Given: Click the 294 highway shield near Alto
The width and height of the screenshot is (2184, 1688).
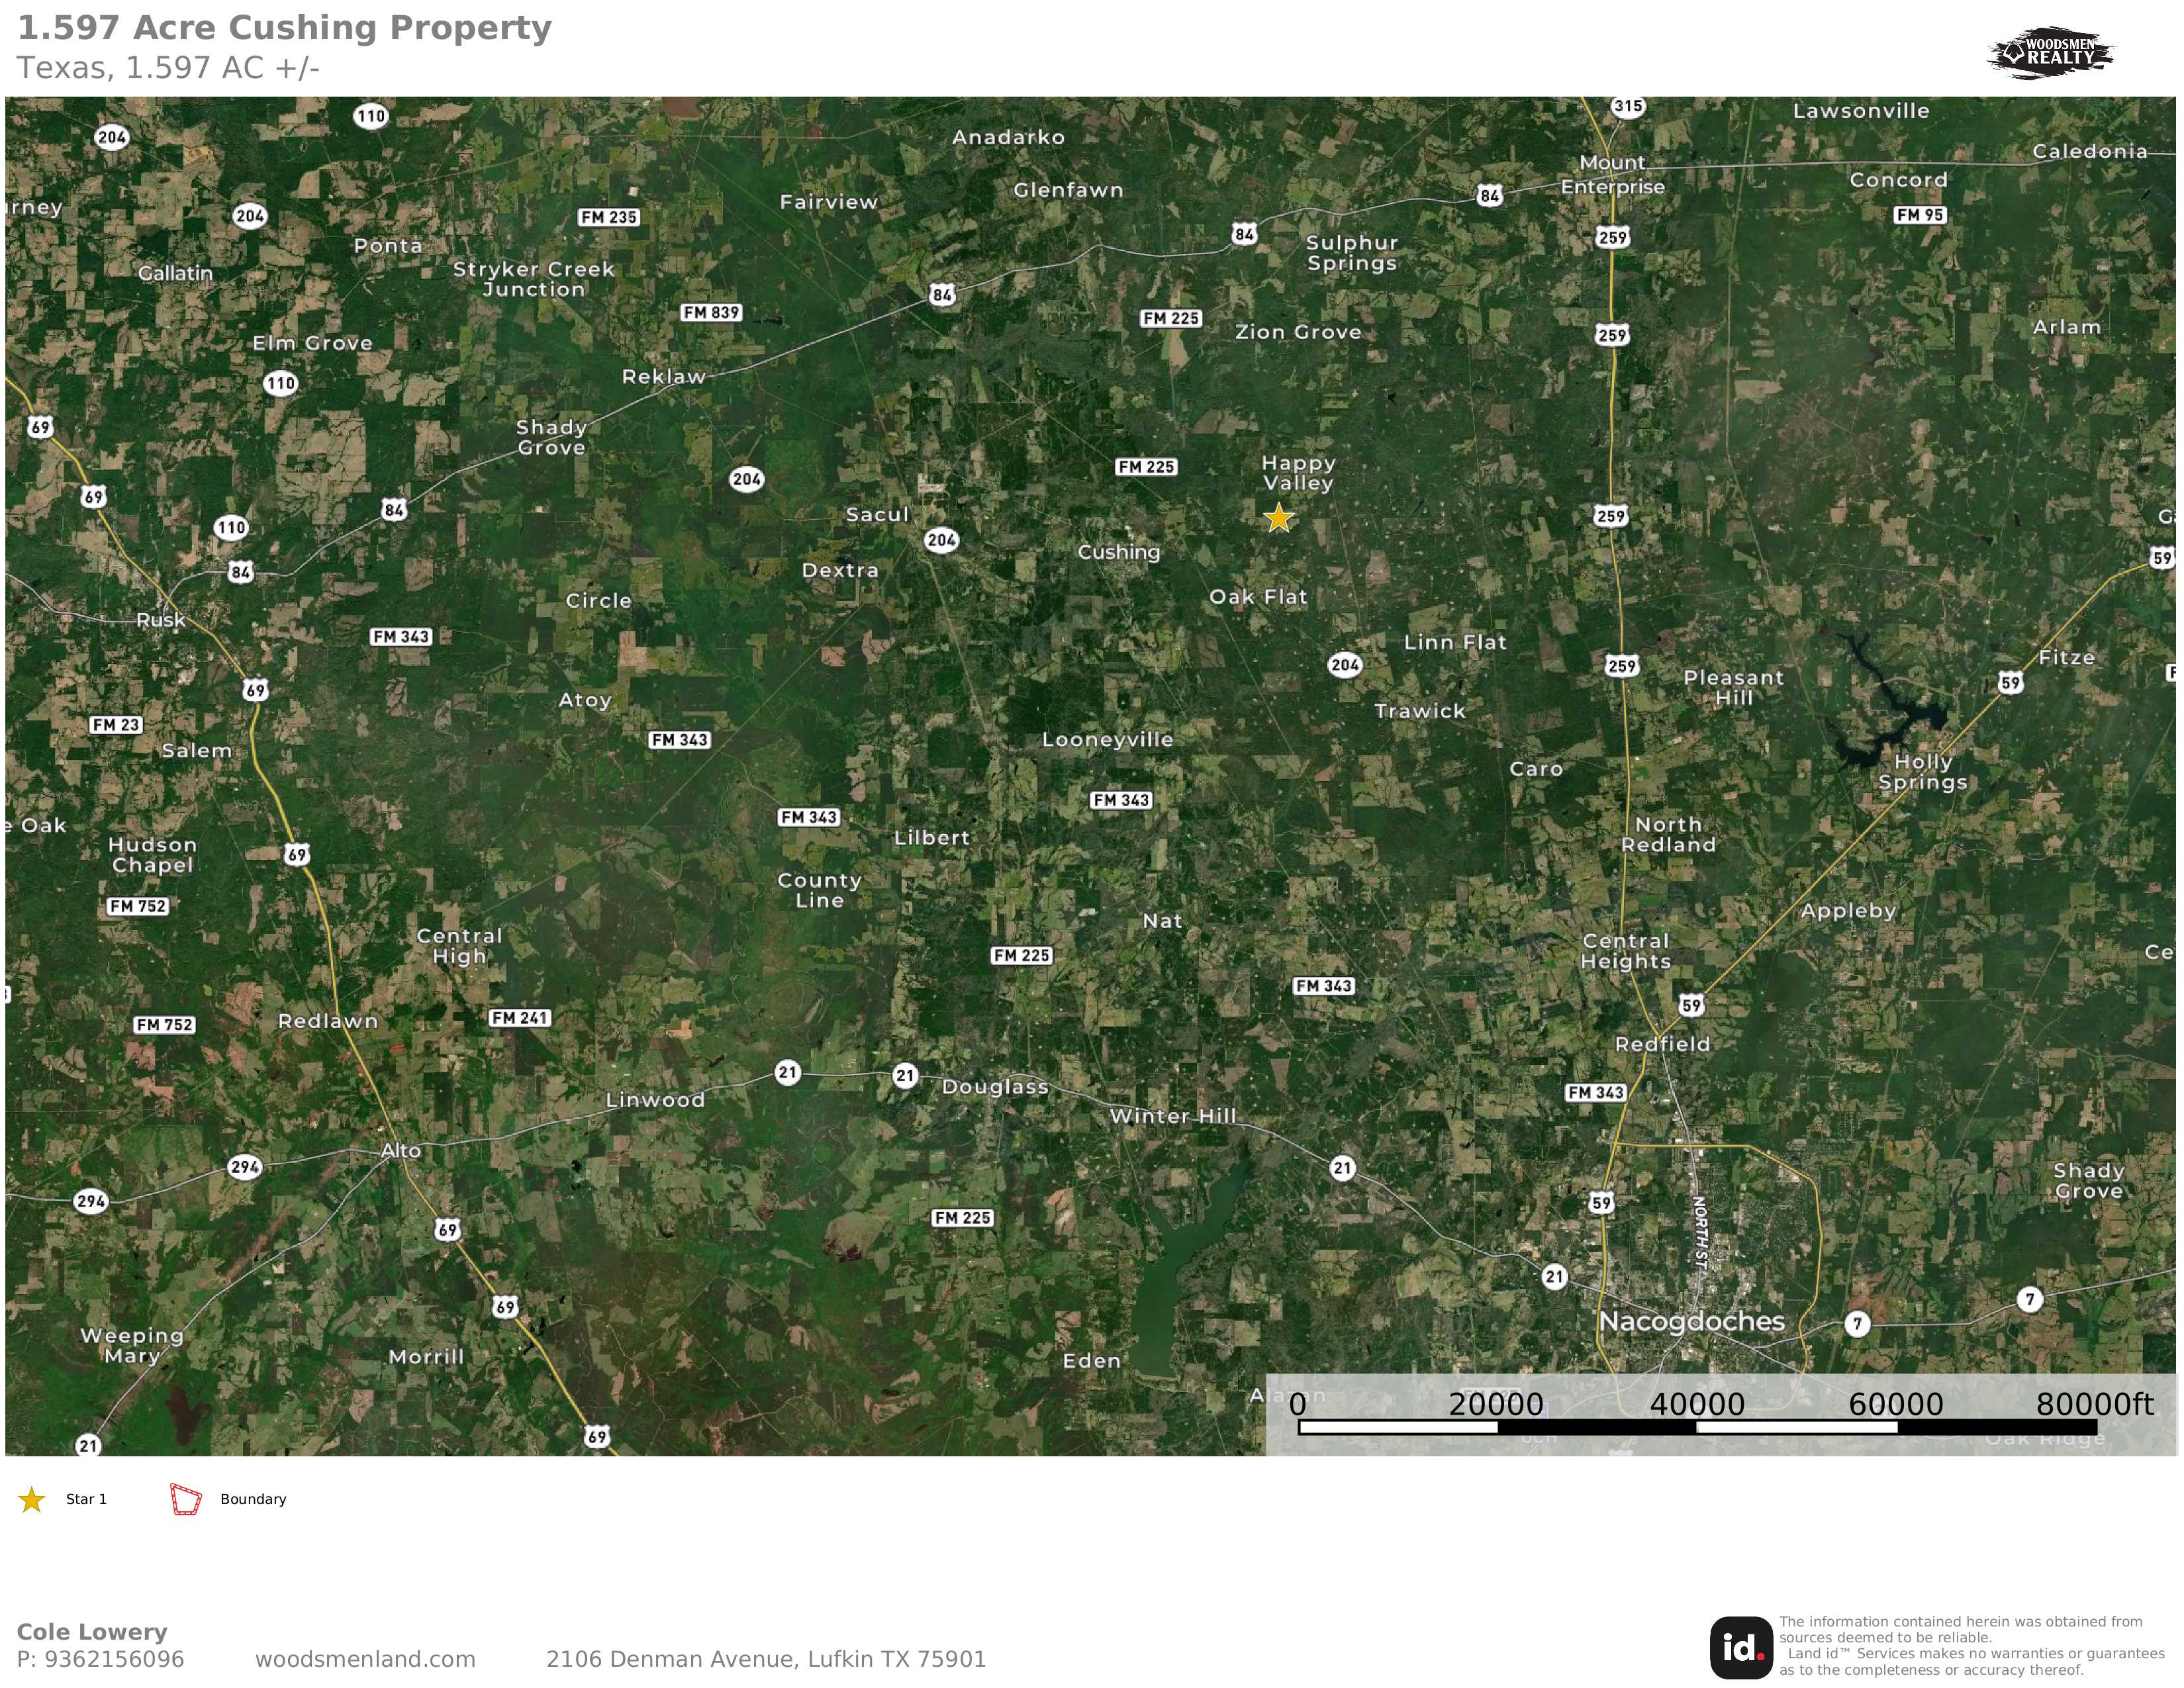Looking at the screenshot, I should pyautogui.click(x=245, y=1166).
